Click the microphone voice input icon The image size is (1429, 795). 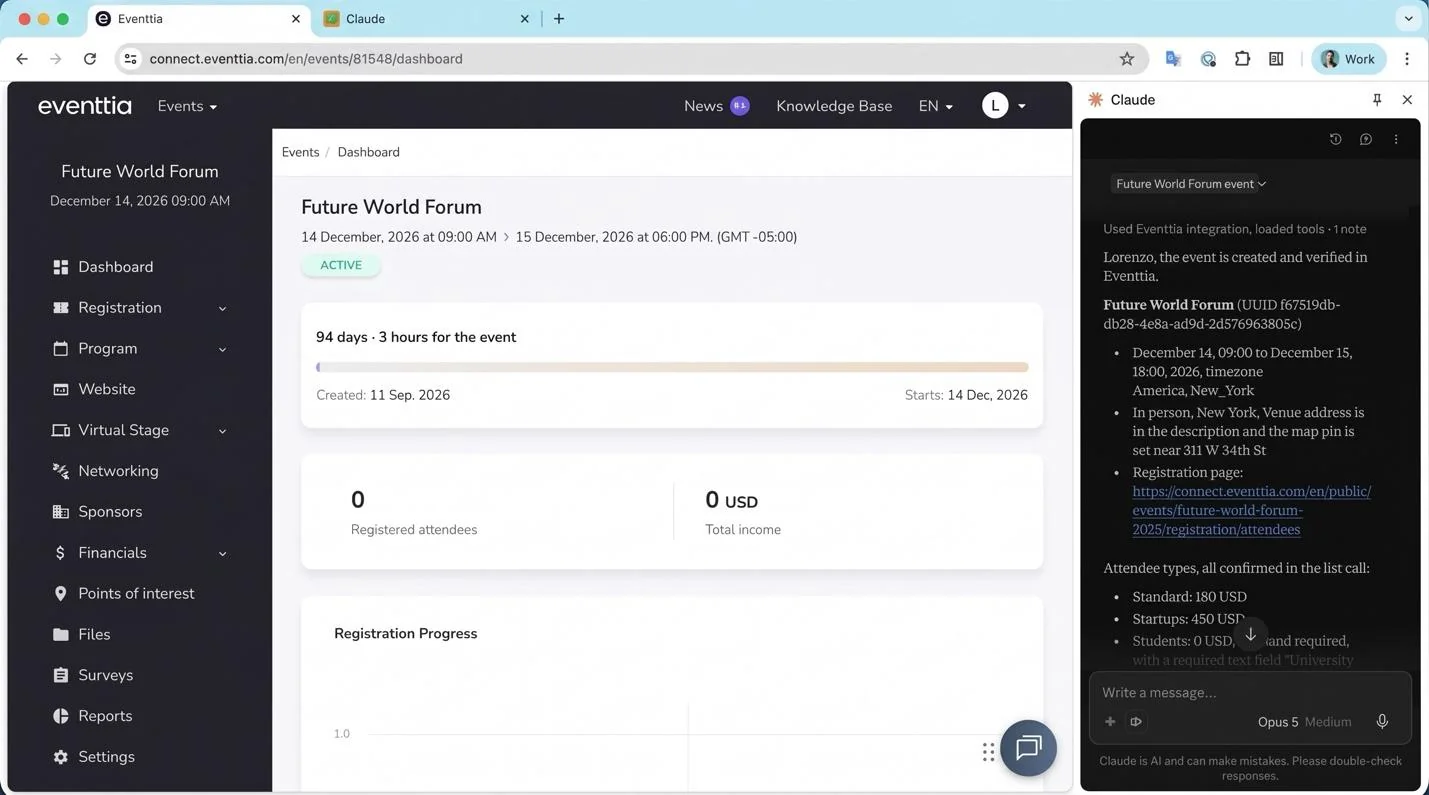(1382, 722)
